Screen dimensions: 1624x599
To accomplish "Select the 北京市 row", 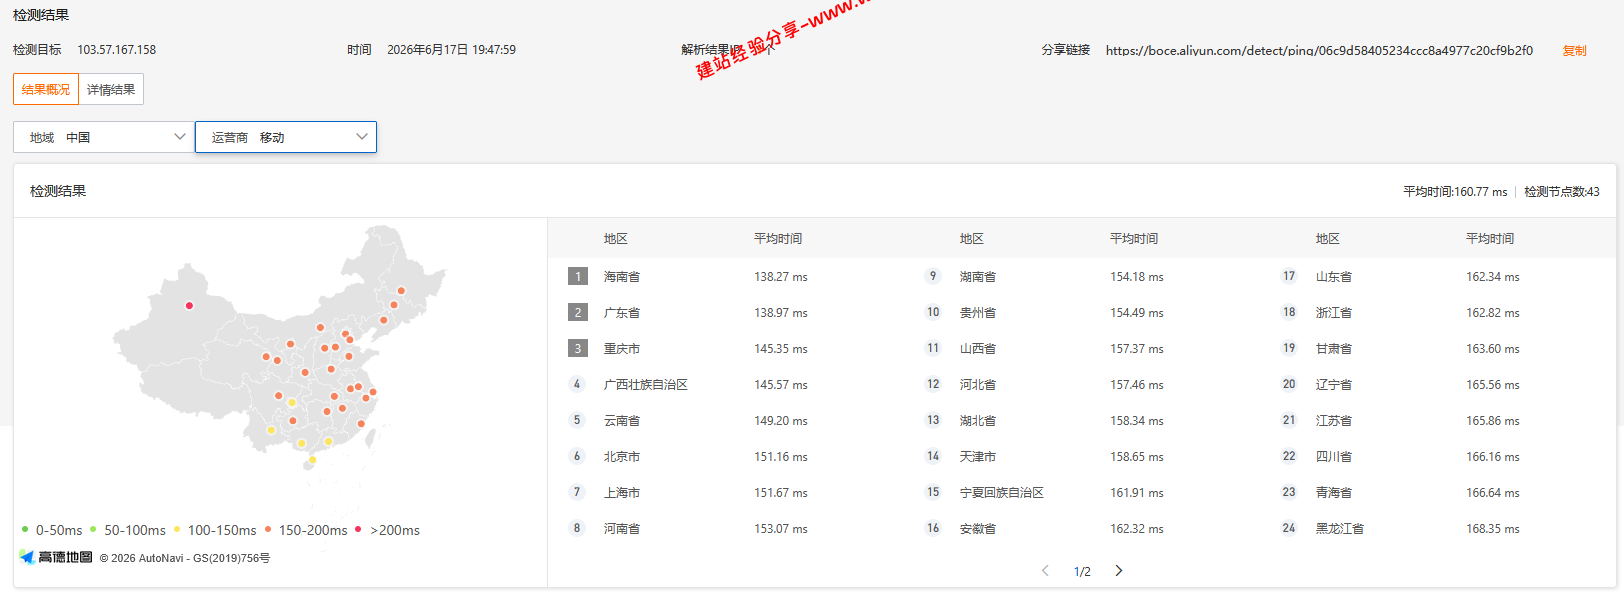I will (x=726, y=456).
